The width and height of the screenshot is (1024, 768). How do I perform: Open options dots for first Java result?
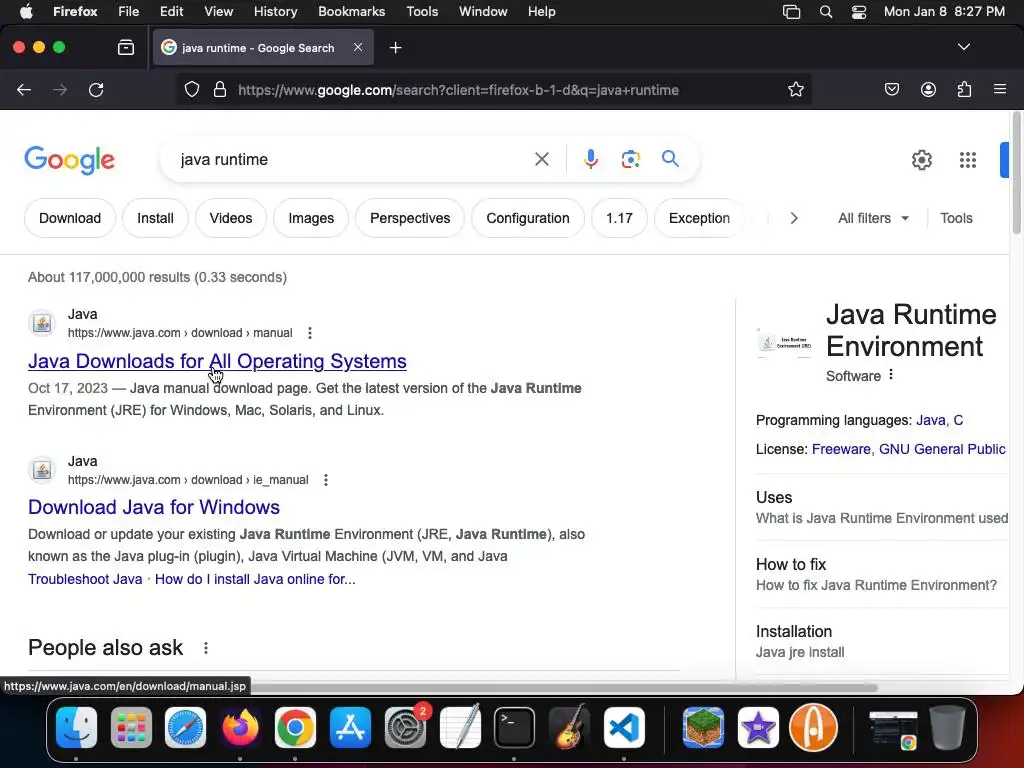(310, 333)
